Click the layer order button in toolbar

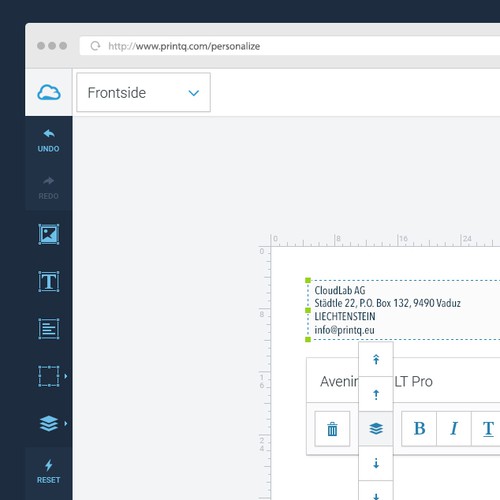point(376,429)
